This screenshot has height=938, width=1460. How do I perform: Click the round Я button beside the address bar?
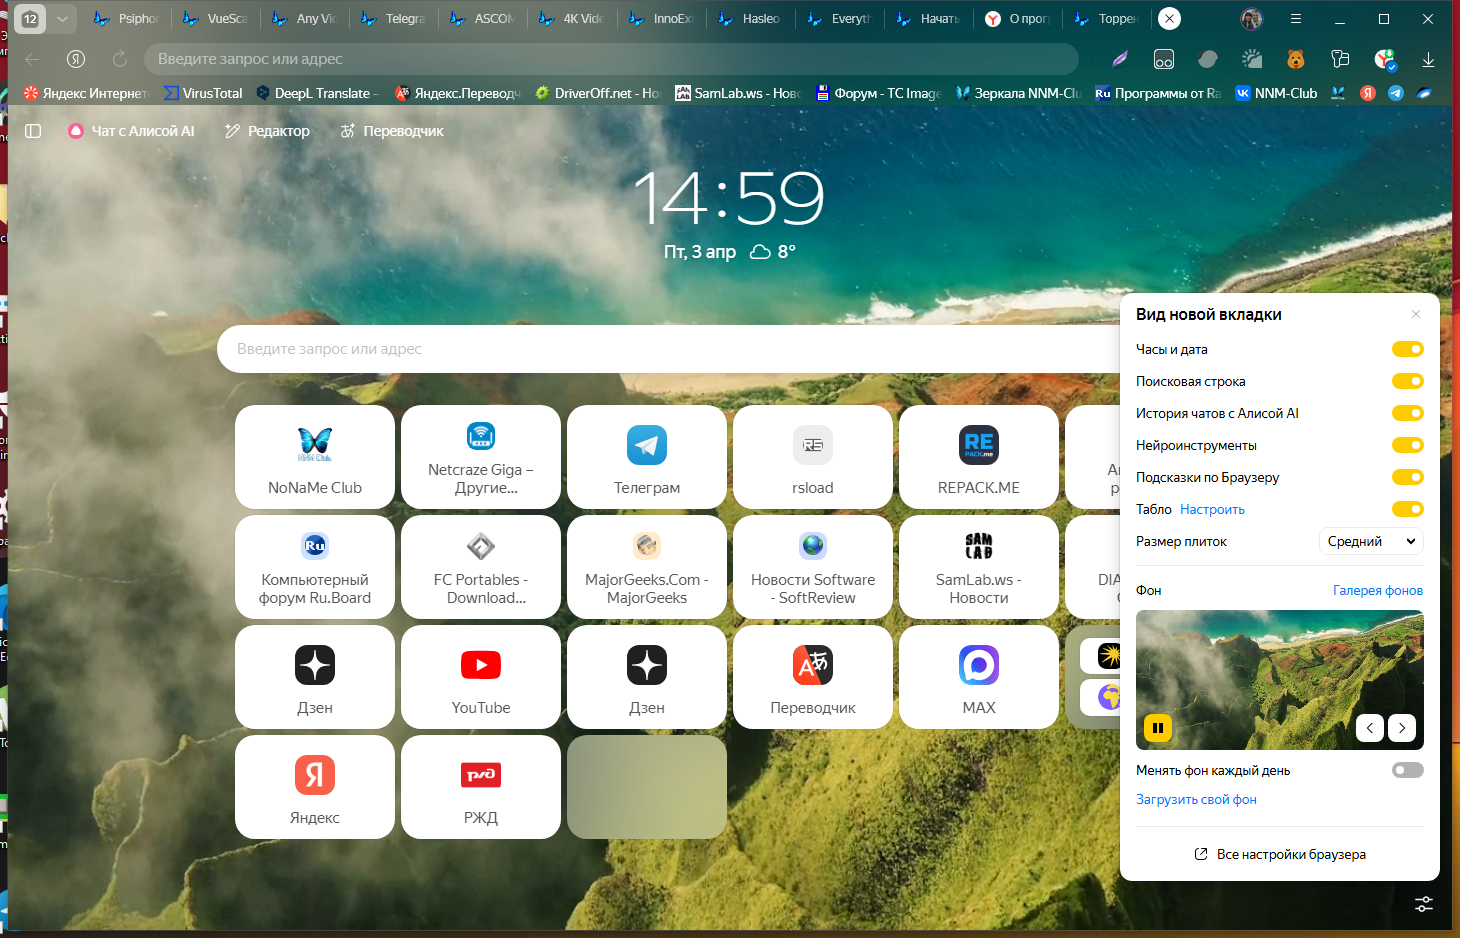(x=76, y=59)
